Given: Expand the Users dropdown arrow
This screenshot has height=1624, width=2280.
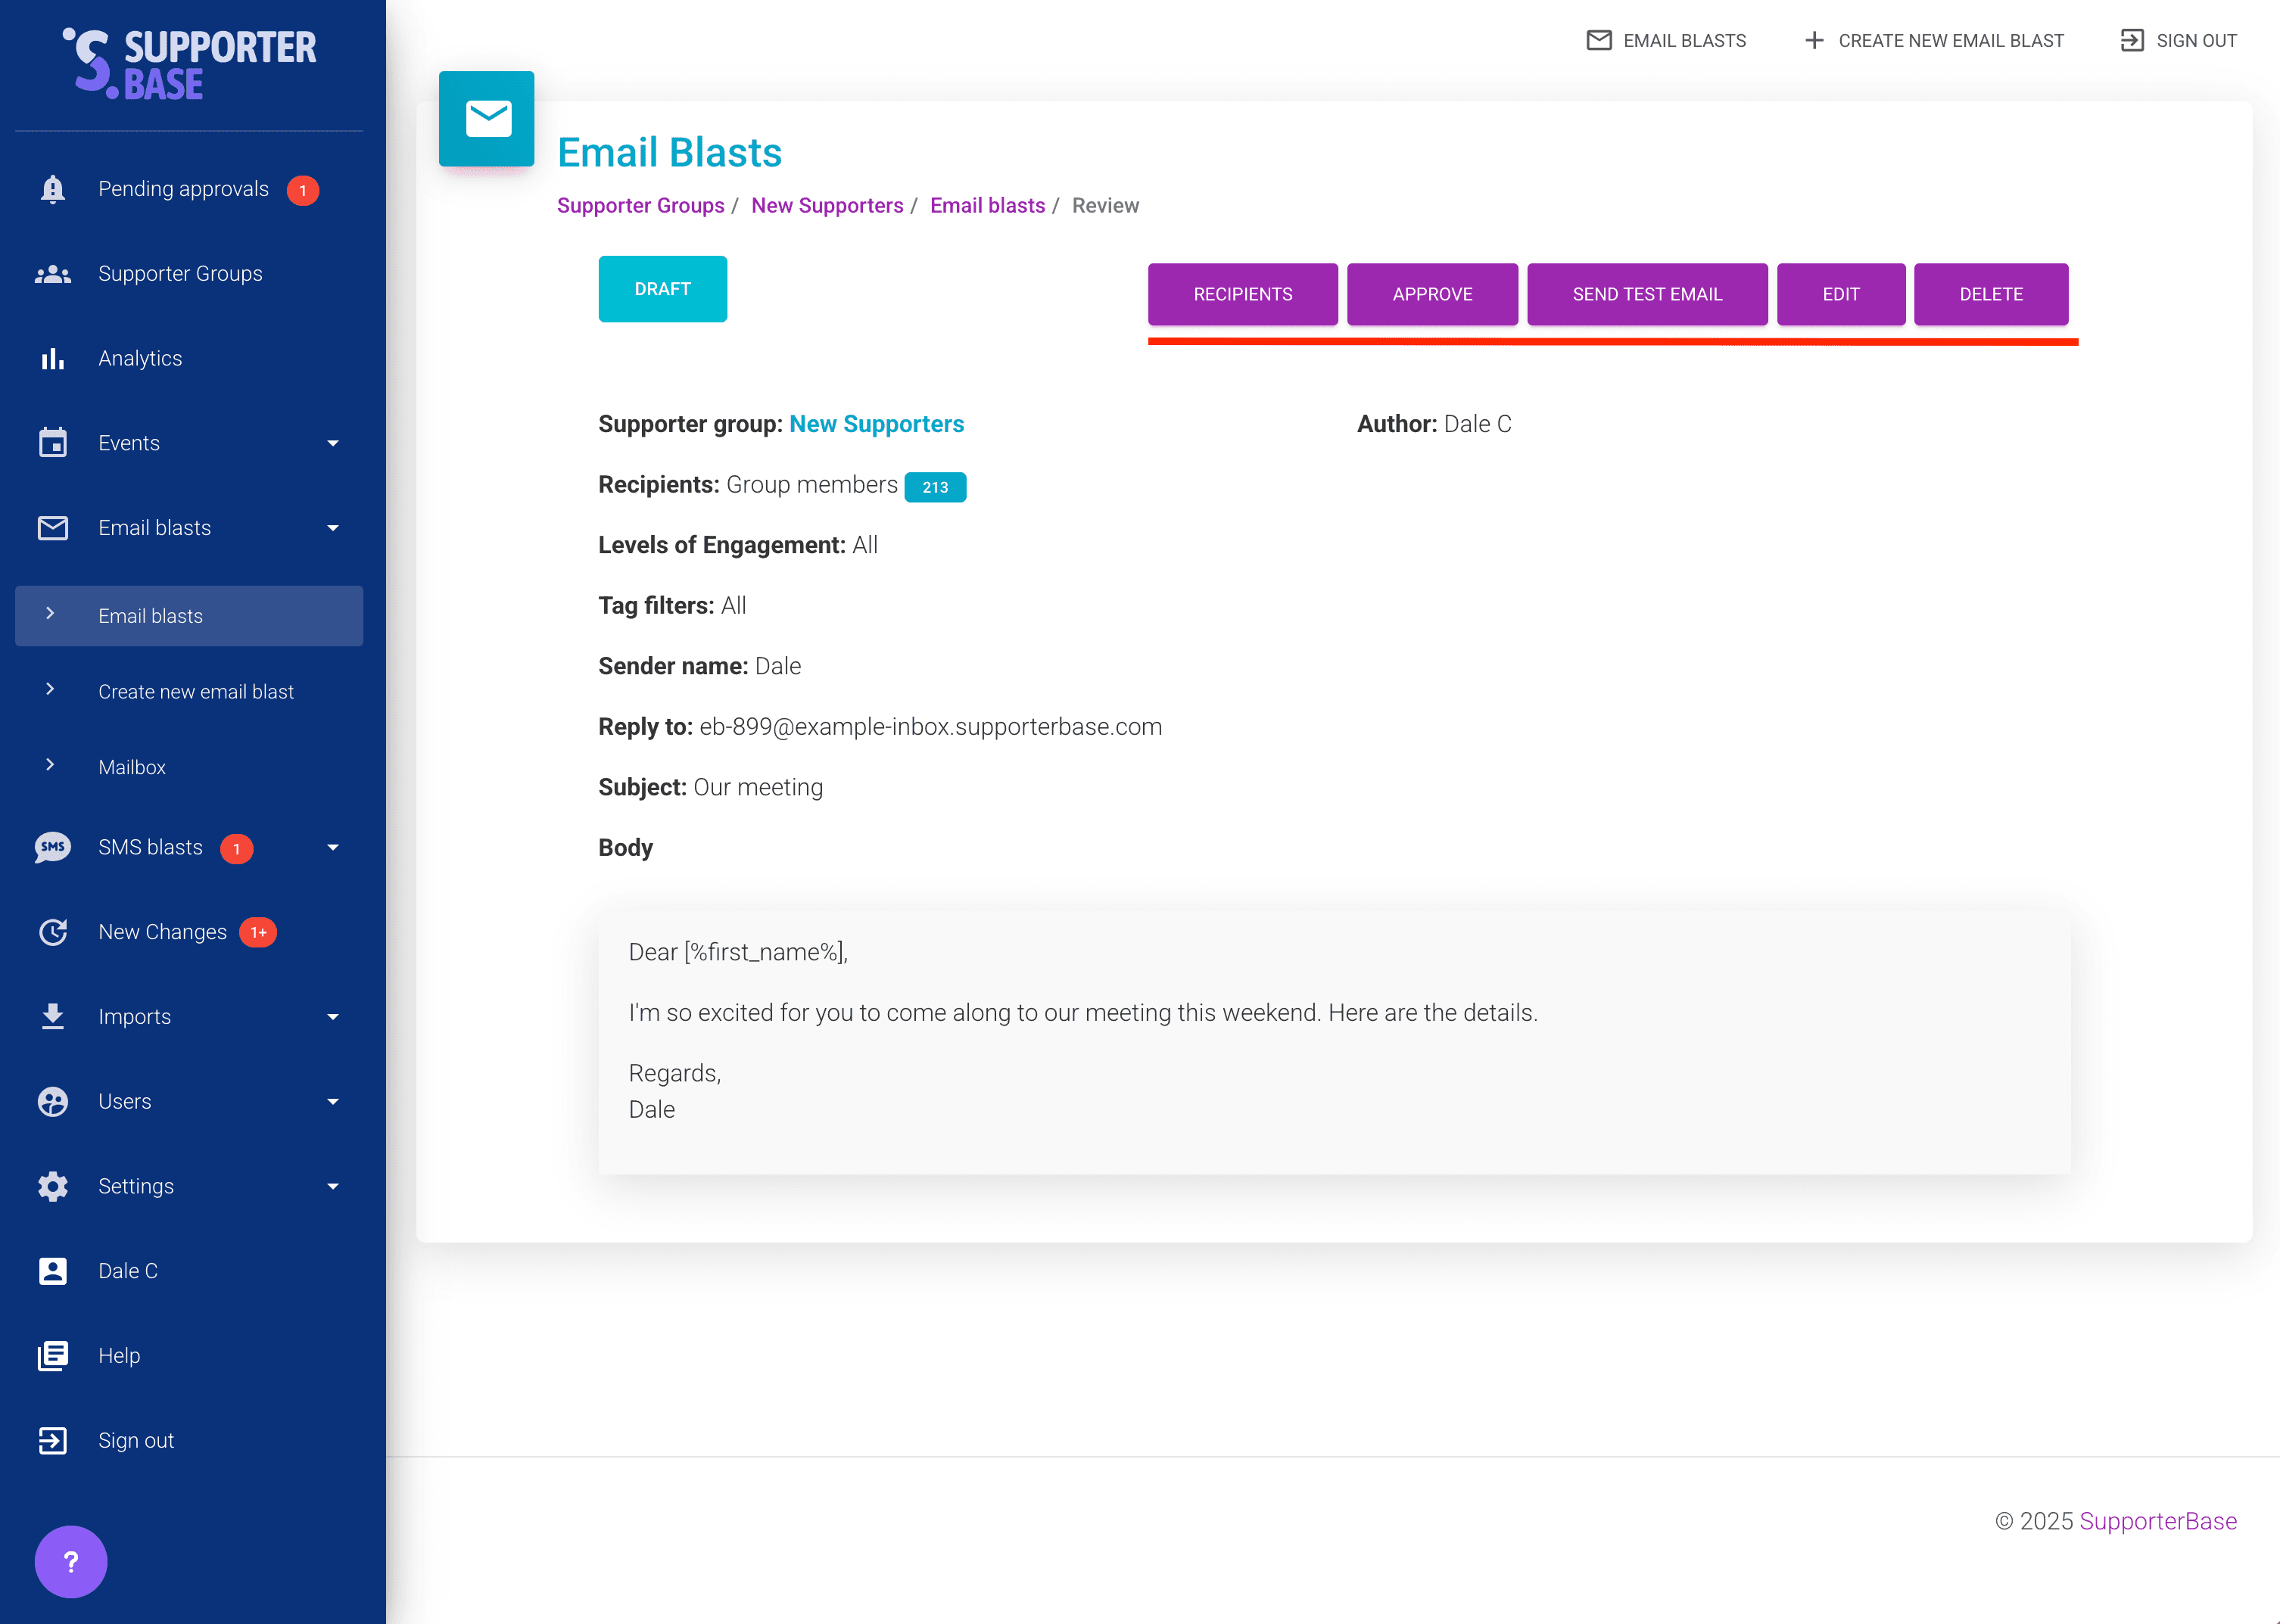Looking at the screenshot, I should (x=333, y=1101).
